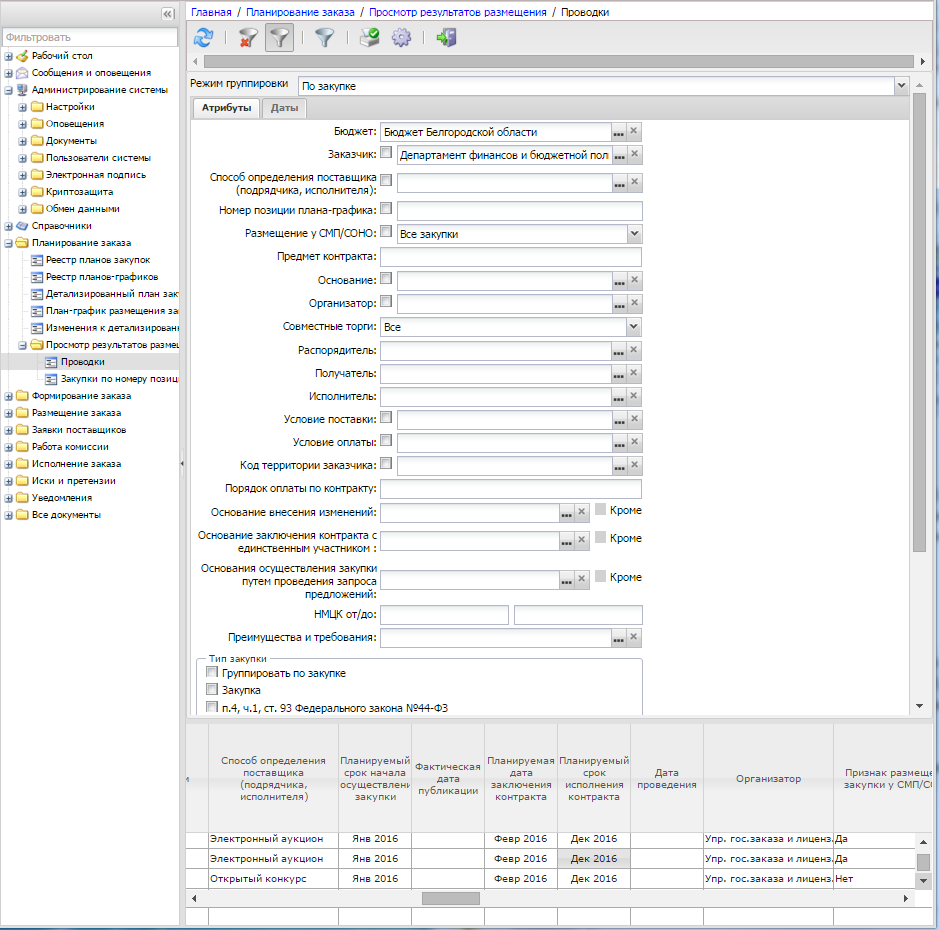This screenshot has width=939, height=930.
Task: Click the Предмет контракта input field
Action: click(510, 257)
